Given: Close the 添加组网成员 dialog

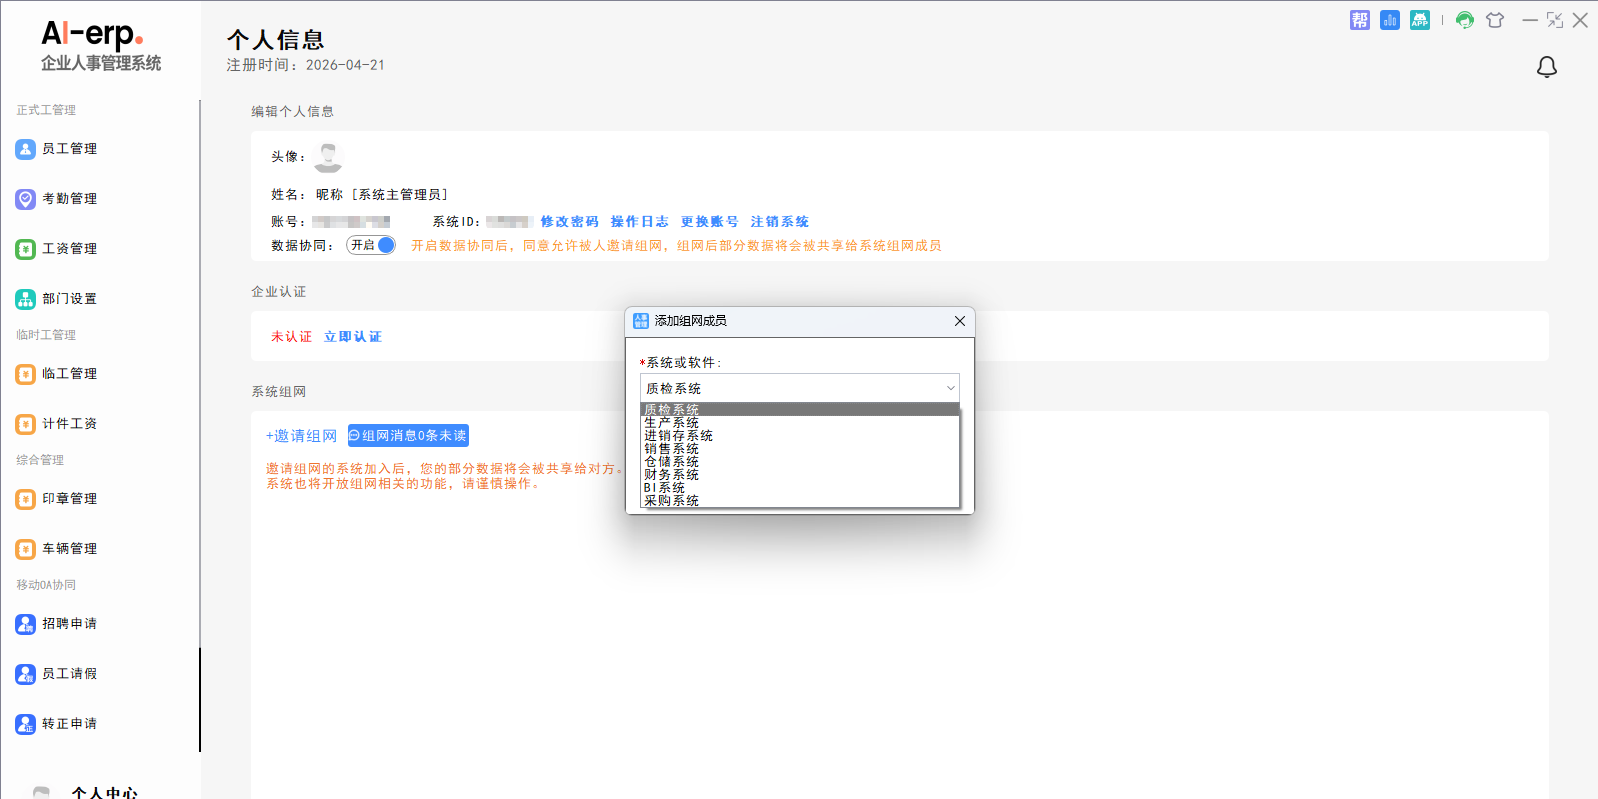Looking at the screenshot, I should point(959,321).
